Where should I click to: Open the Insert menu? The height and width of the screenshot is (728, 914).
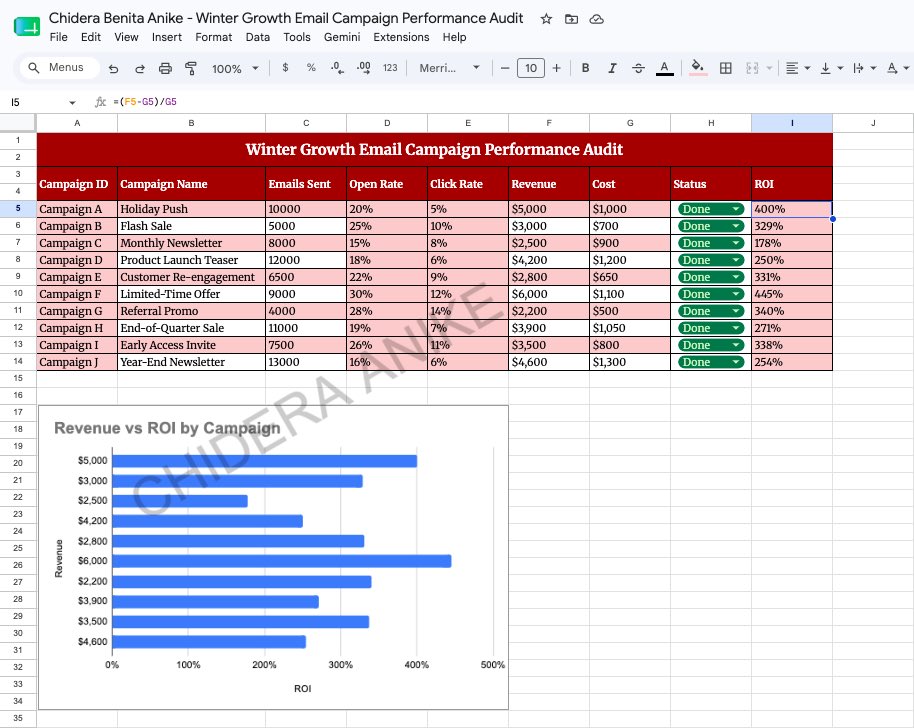[167, 37]
